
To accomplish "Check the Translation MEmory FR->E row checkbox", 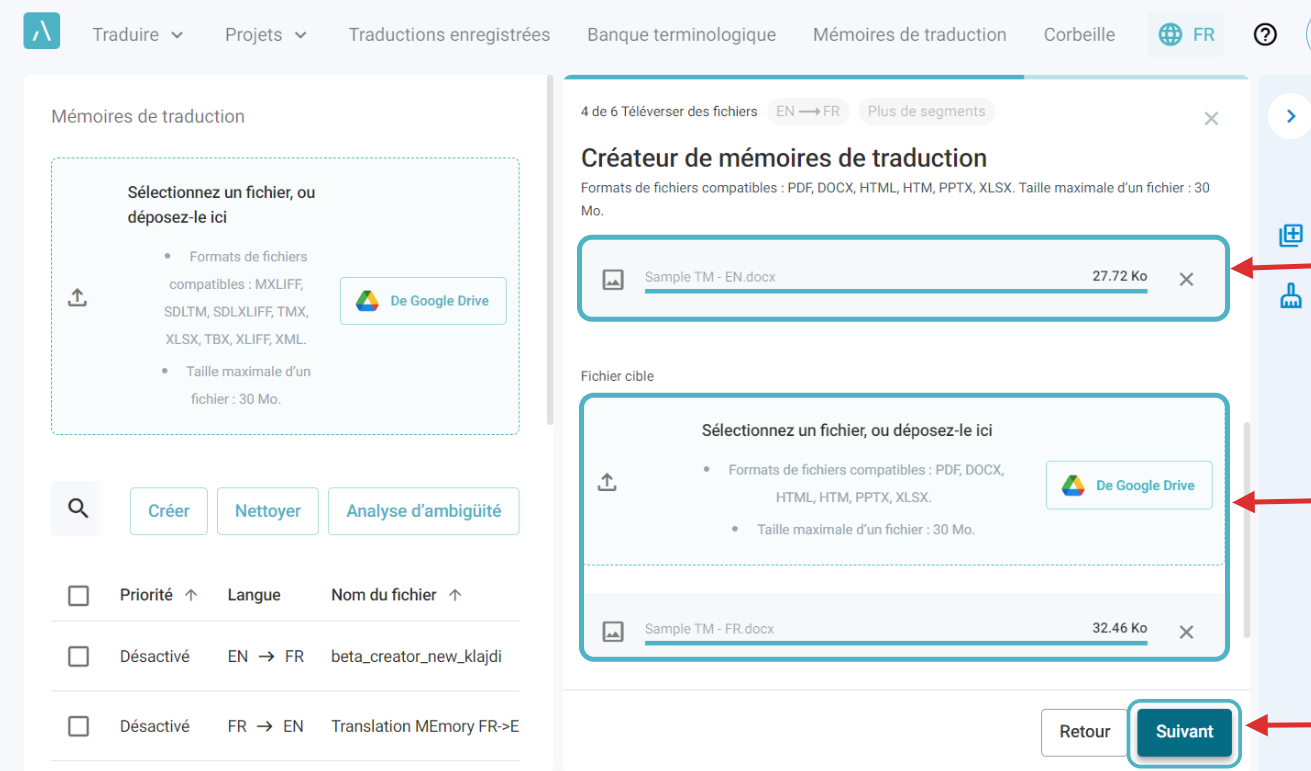I will (79, 727).
